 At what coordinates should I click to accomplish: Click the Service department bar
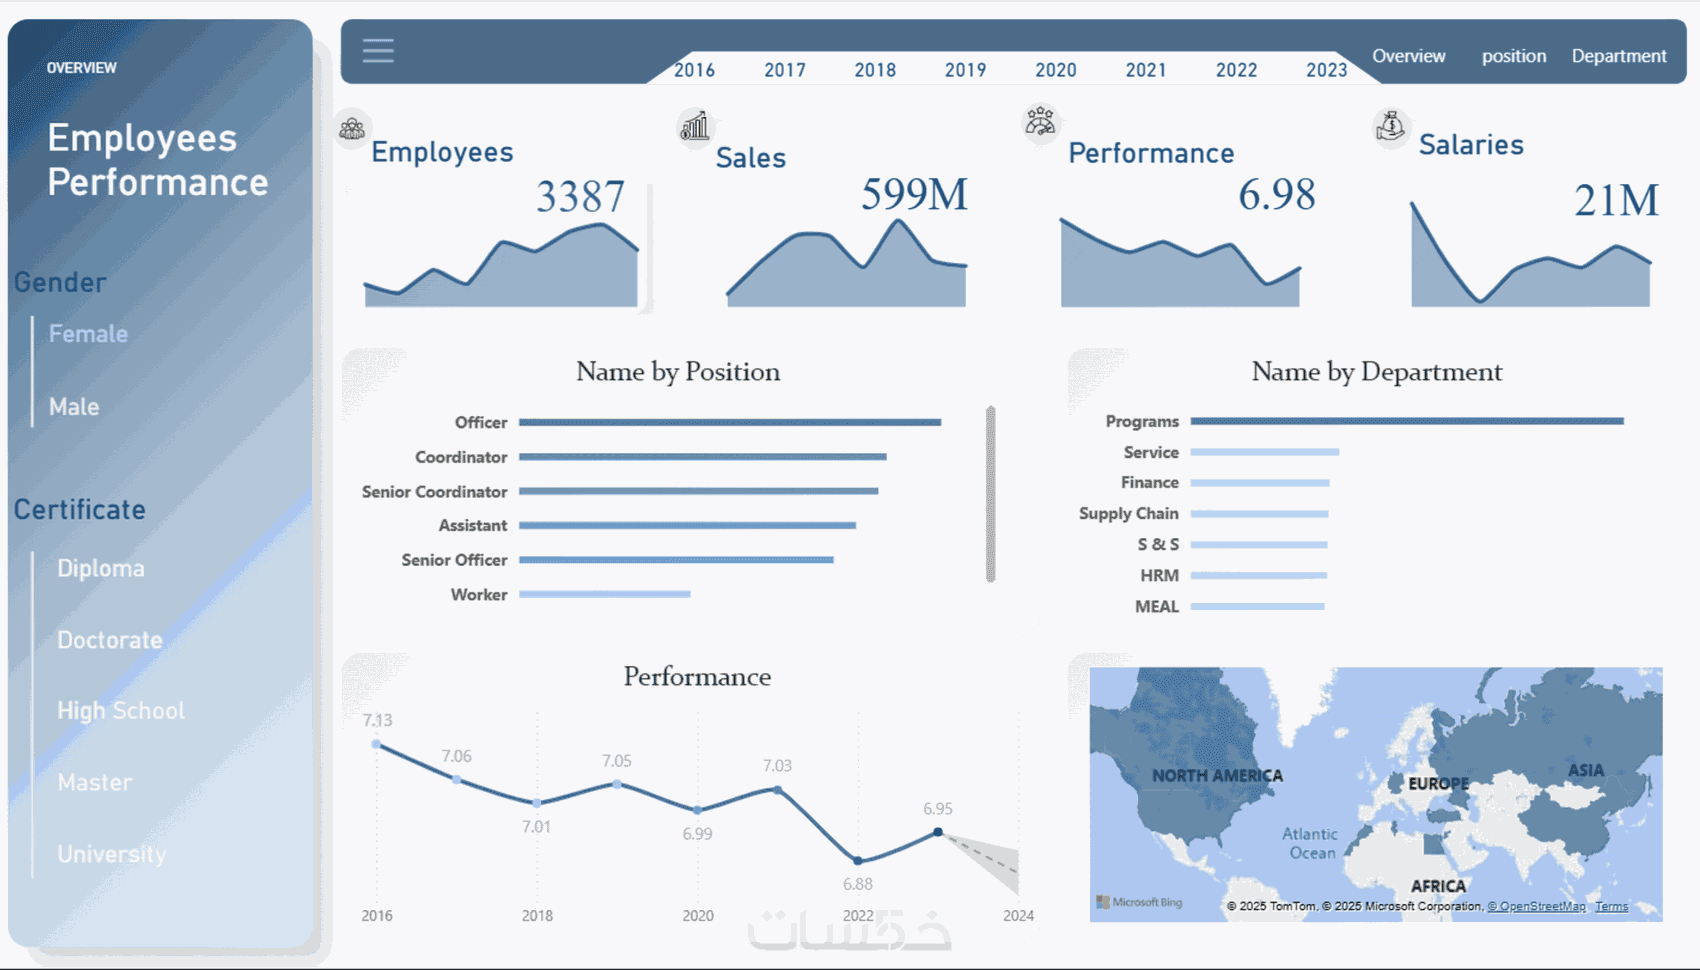(x=1265, y=452)
